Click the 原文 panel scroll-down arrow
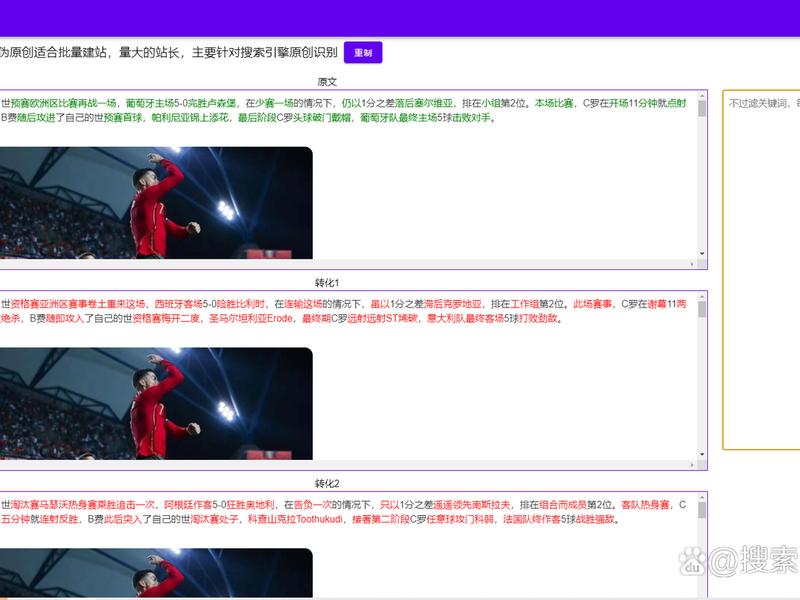 click(702, 254)
